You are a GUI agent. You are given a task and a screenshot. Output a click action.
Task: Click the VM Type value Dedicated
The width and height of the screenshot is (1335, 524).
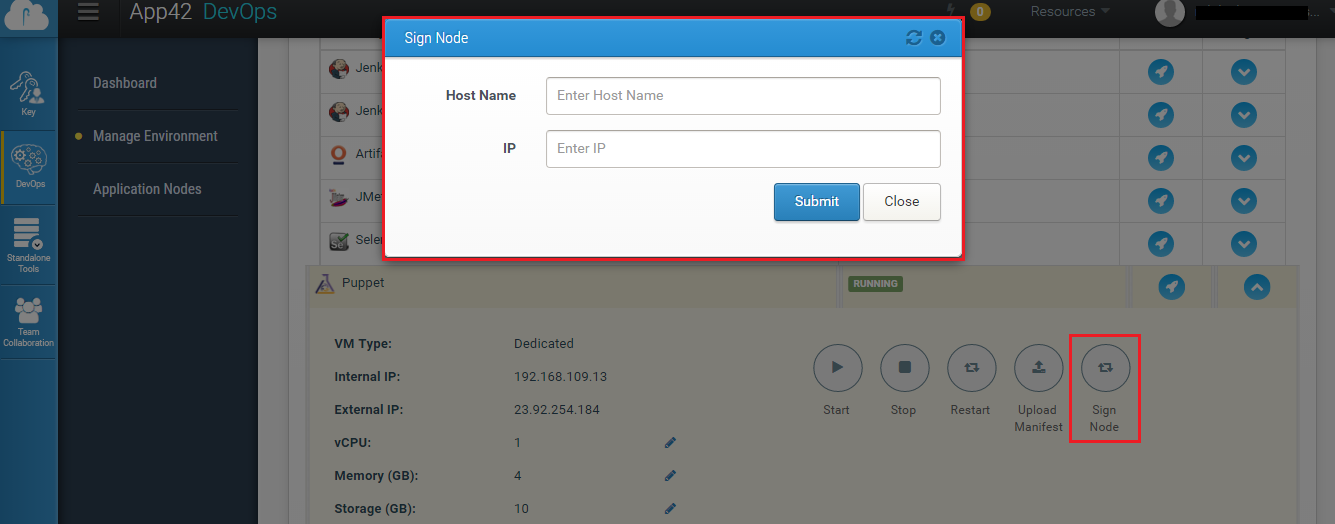[544, 344]
